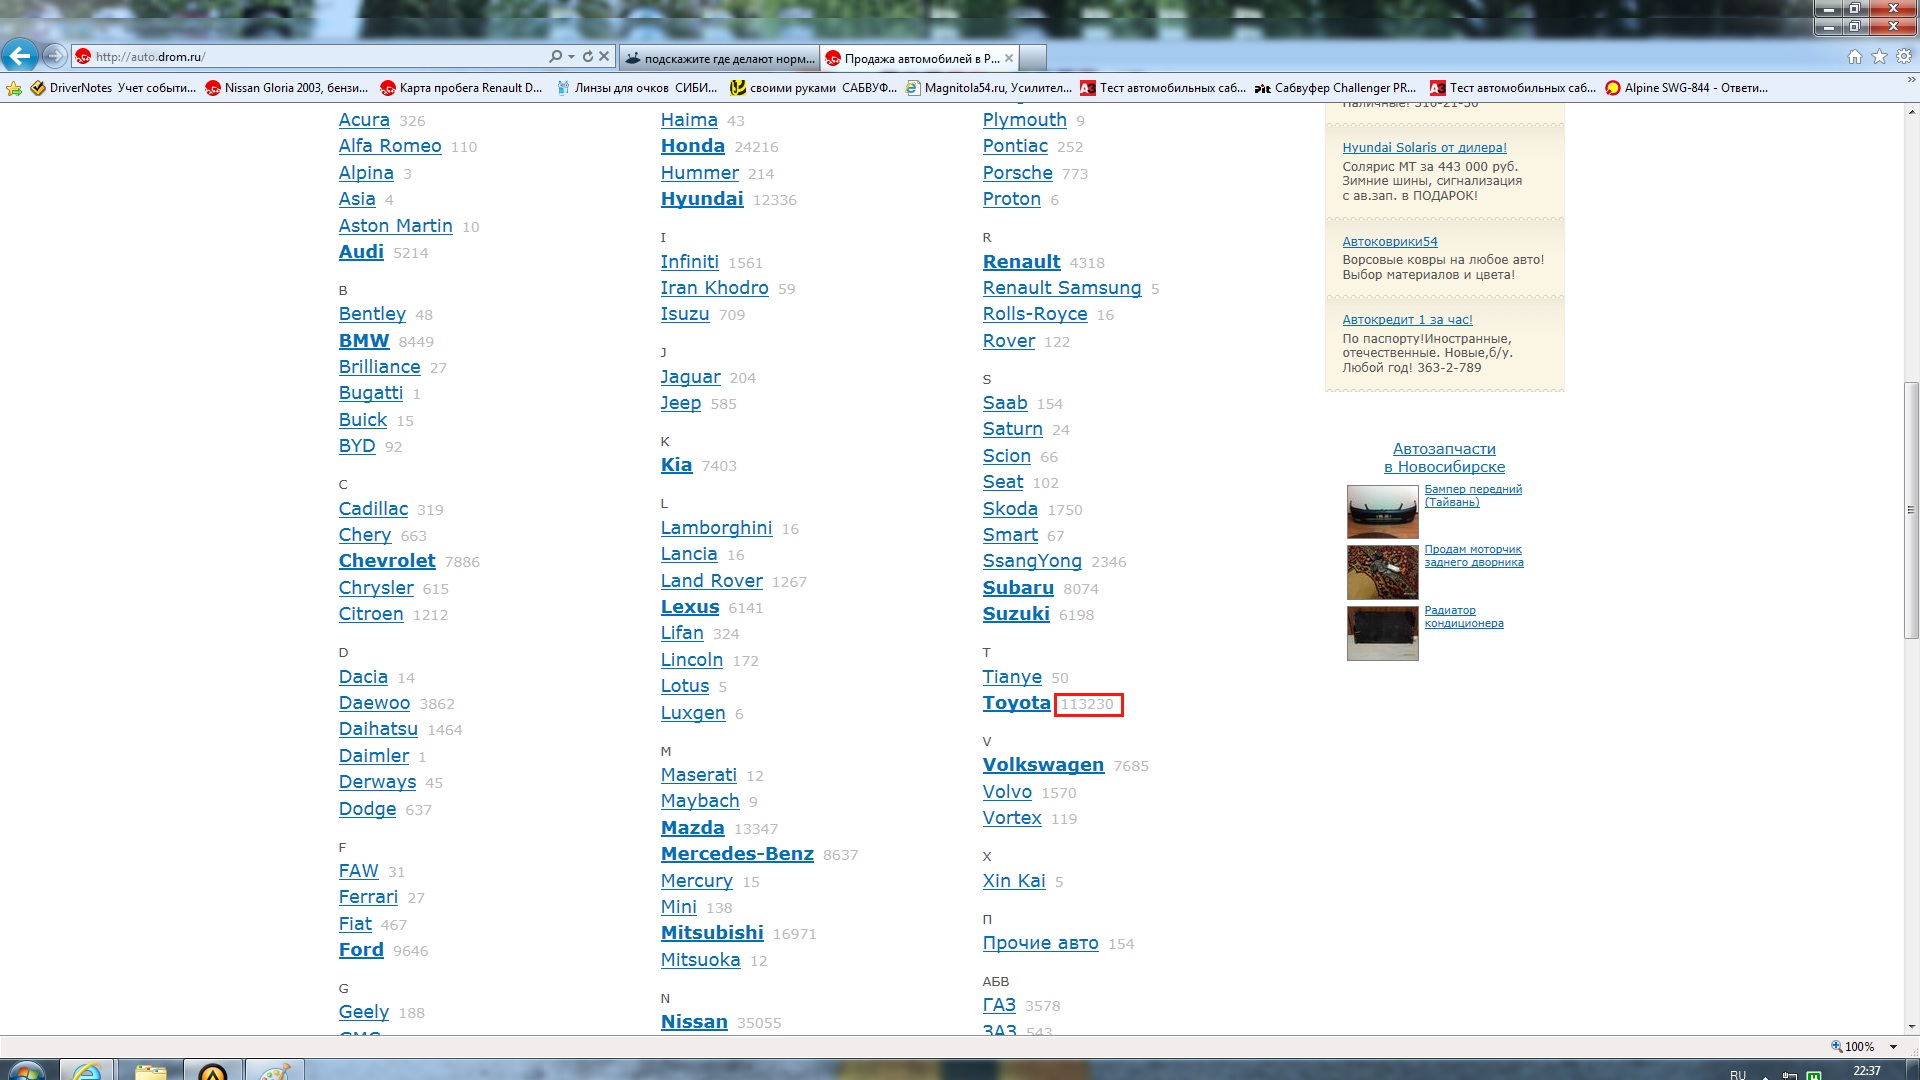Open the DriverNotes bookmark
The height and width of the screenshot is (1080, 1920).
tap(113, 88)
